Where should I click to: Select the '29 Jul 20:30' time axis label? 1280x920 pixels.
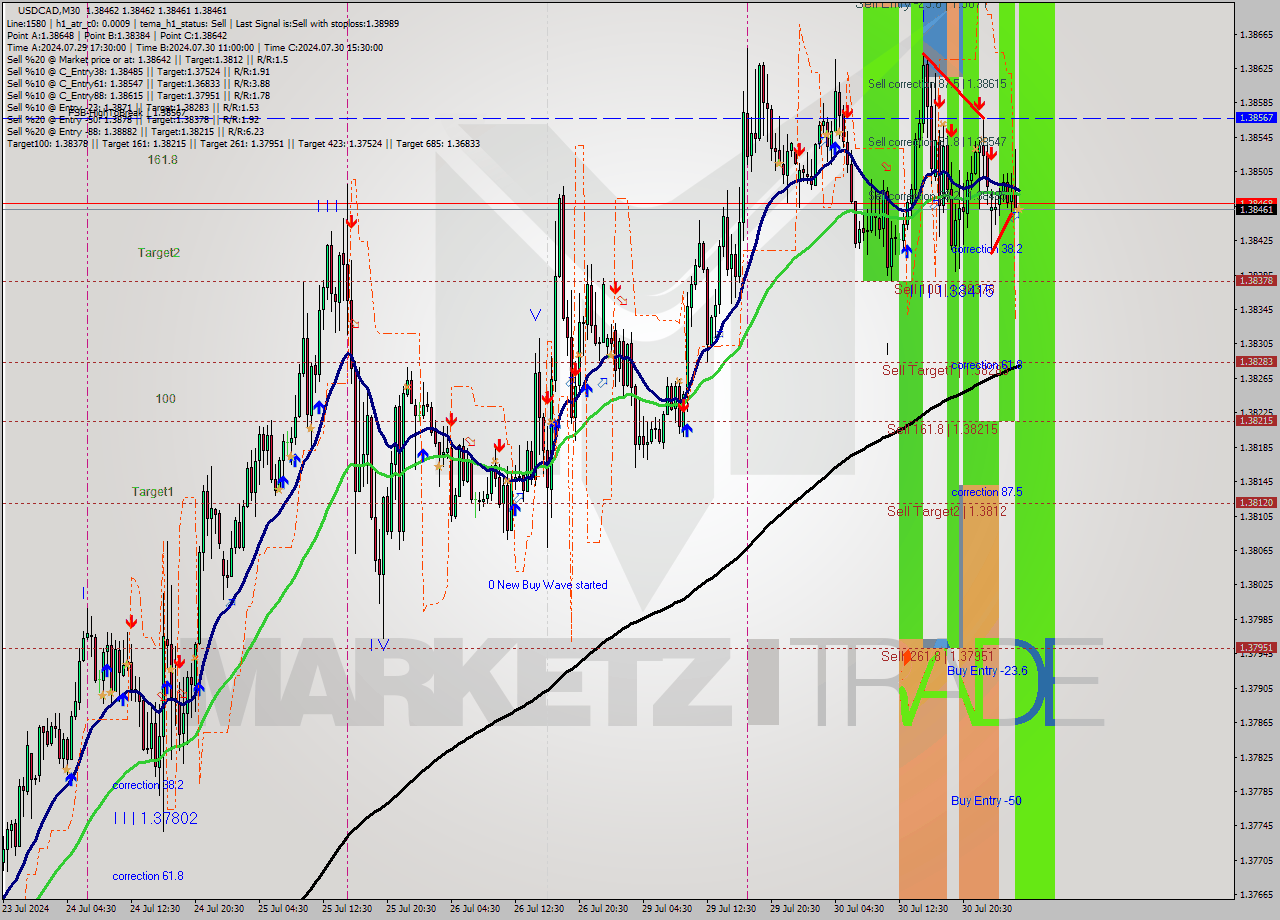(795, 909)
